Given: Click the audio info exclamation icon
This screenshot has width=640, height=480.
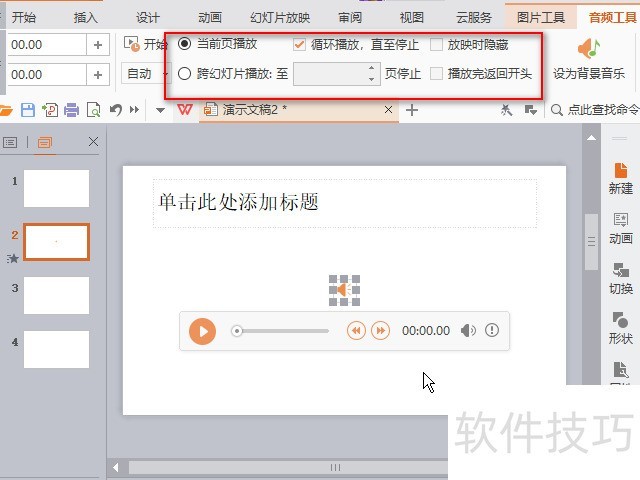Looking at the screenshot, I should coord(492,330).
